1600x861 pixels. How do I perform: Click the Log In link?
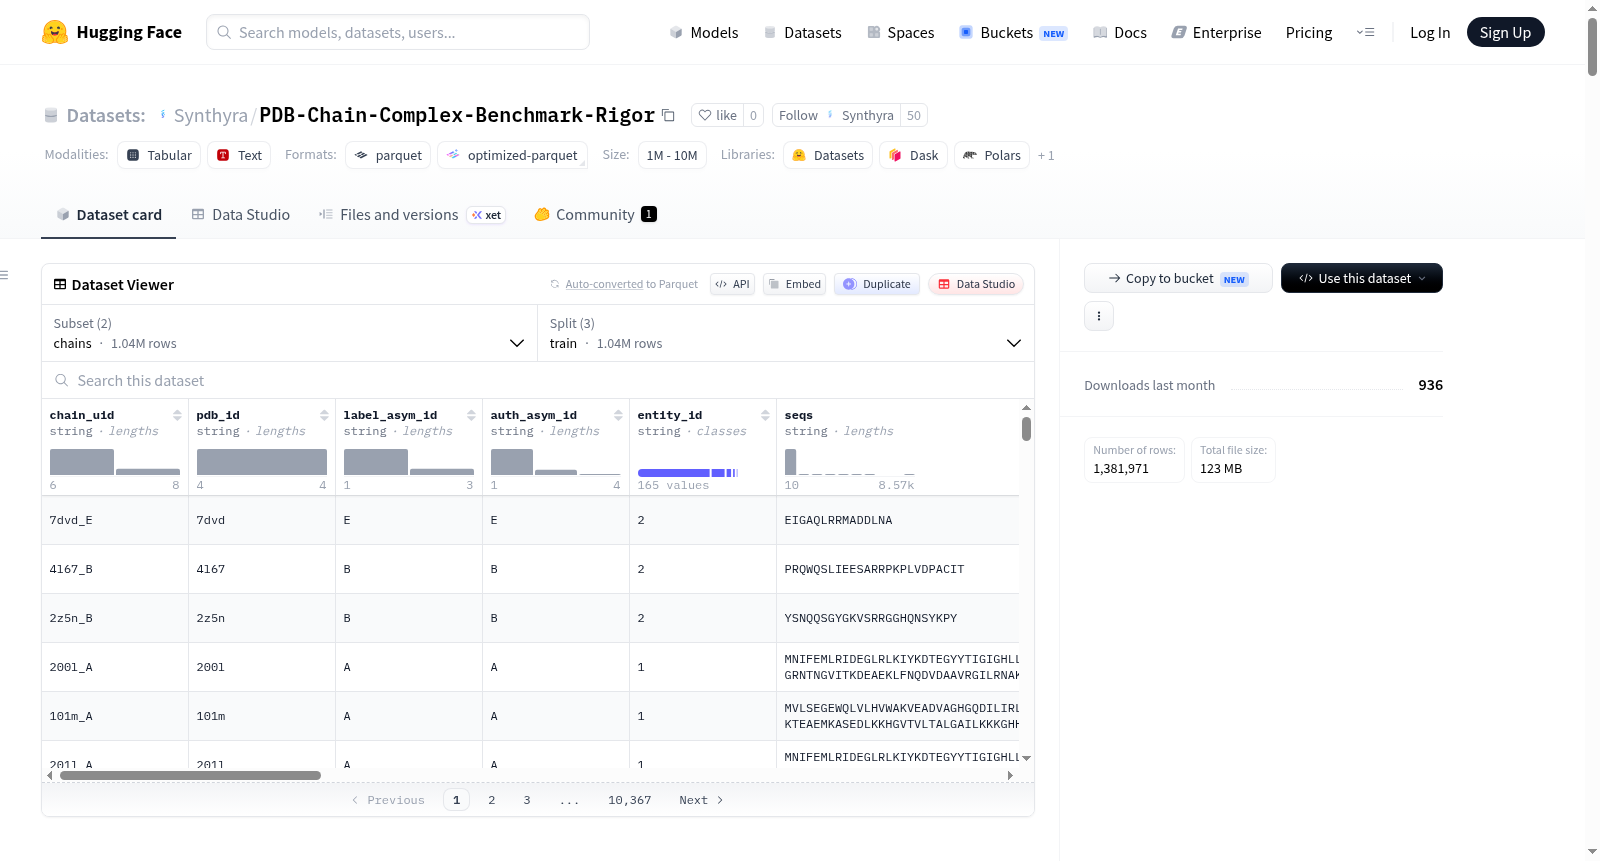coord(1430,33)
